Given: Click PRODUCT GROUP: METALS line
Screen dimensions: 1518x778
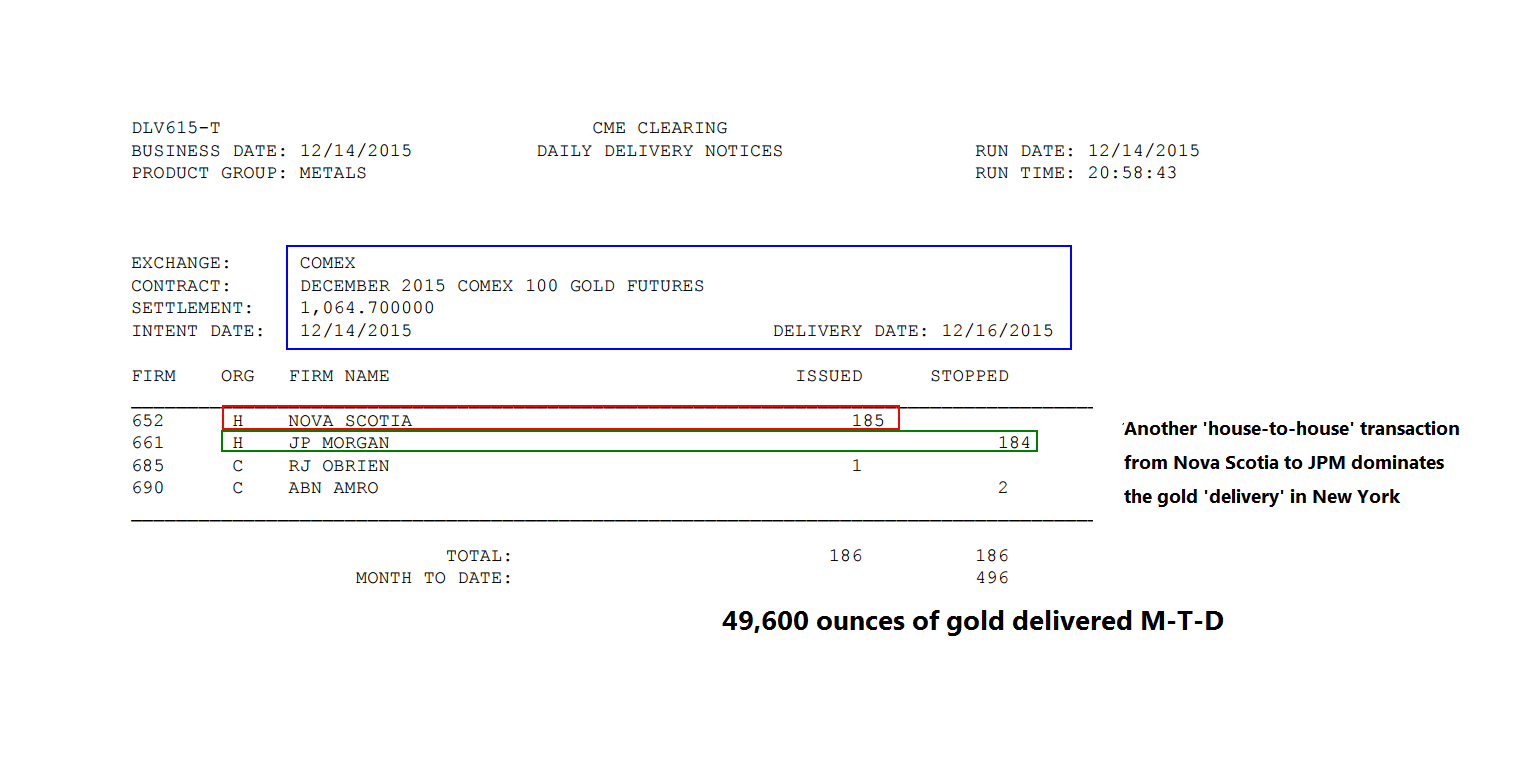Looking at the screenshot, I should (x=249, y=173).
